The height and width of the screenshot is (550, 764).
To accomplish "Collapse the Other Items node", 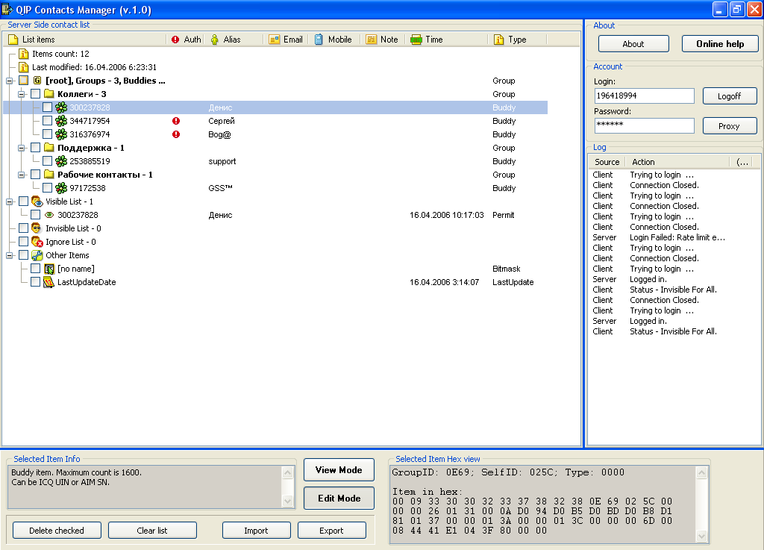I will (x=10, y=255).
